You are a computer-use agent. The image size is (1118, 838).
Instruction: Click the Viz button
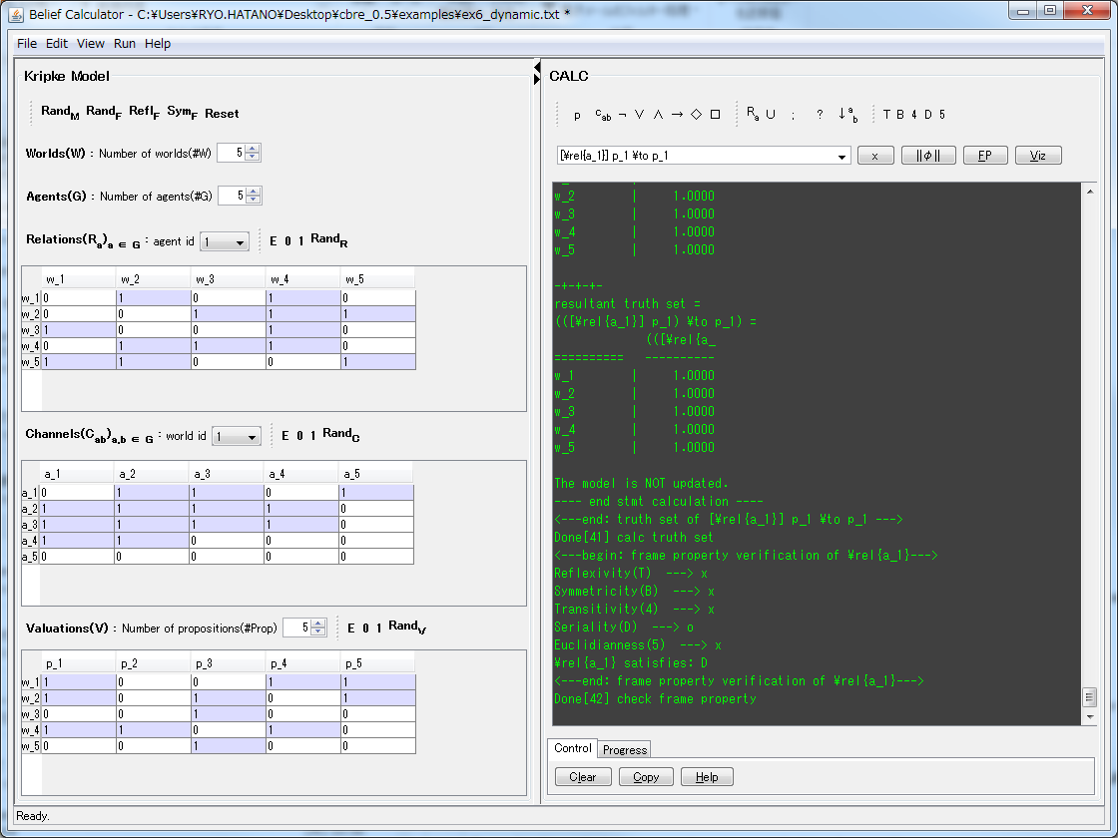coord(1037,155)
